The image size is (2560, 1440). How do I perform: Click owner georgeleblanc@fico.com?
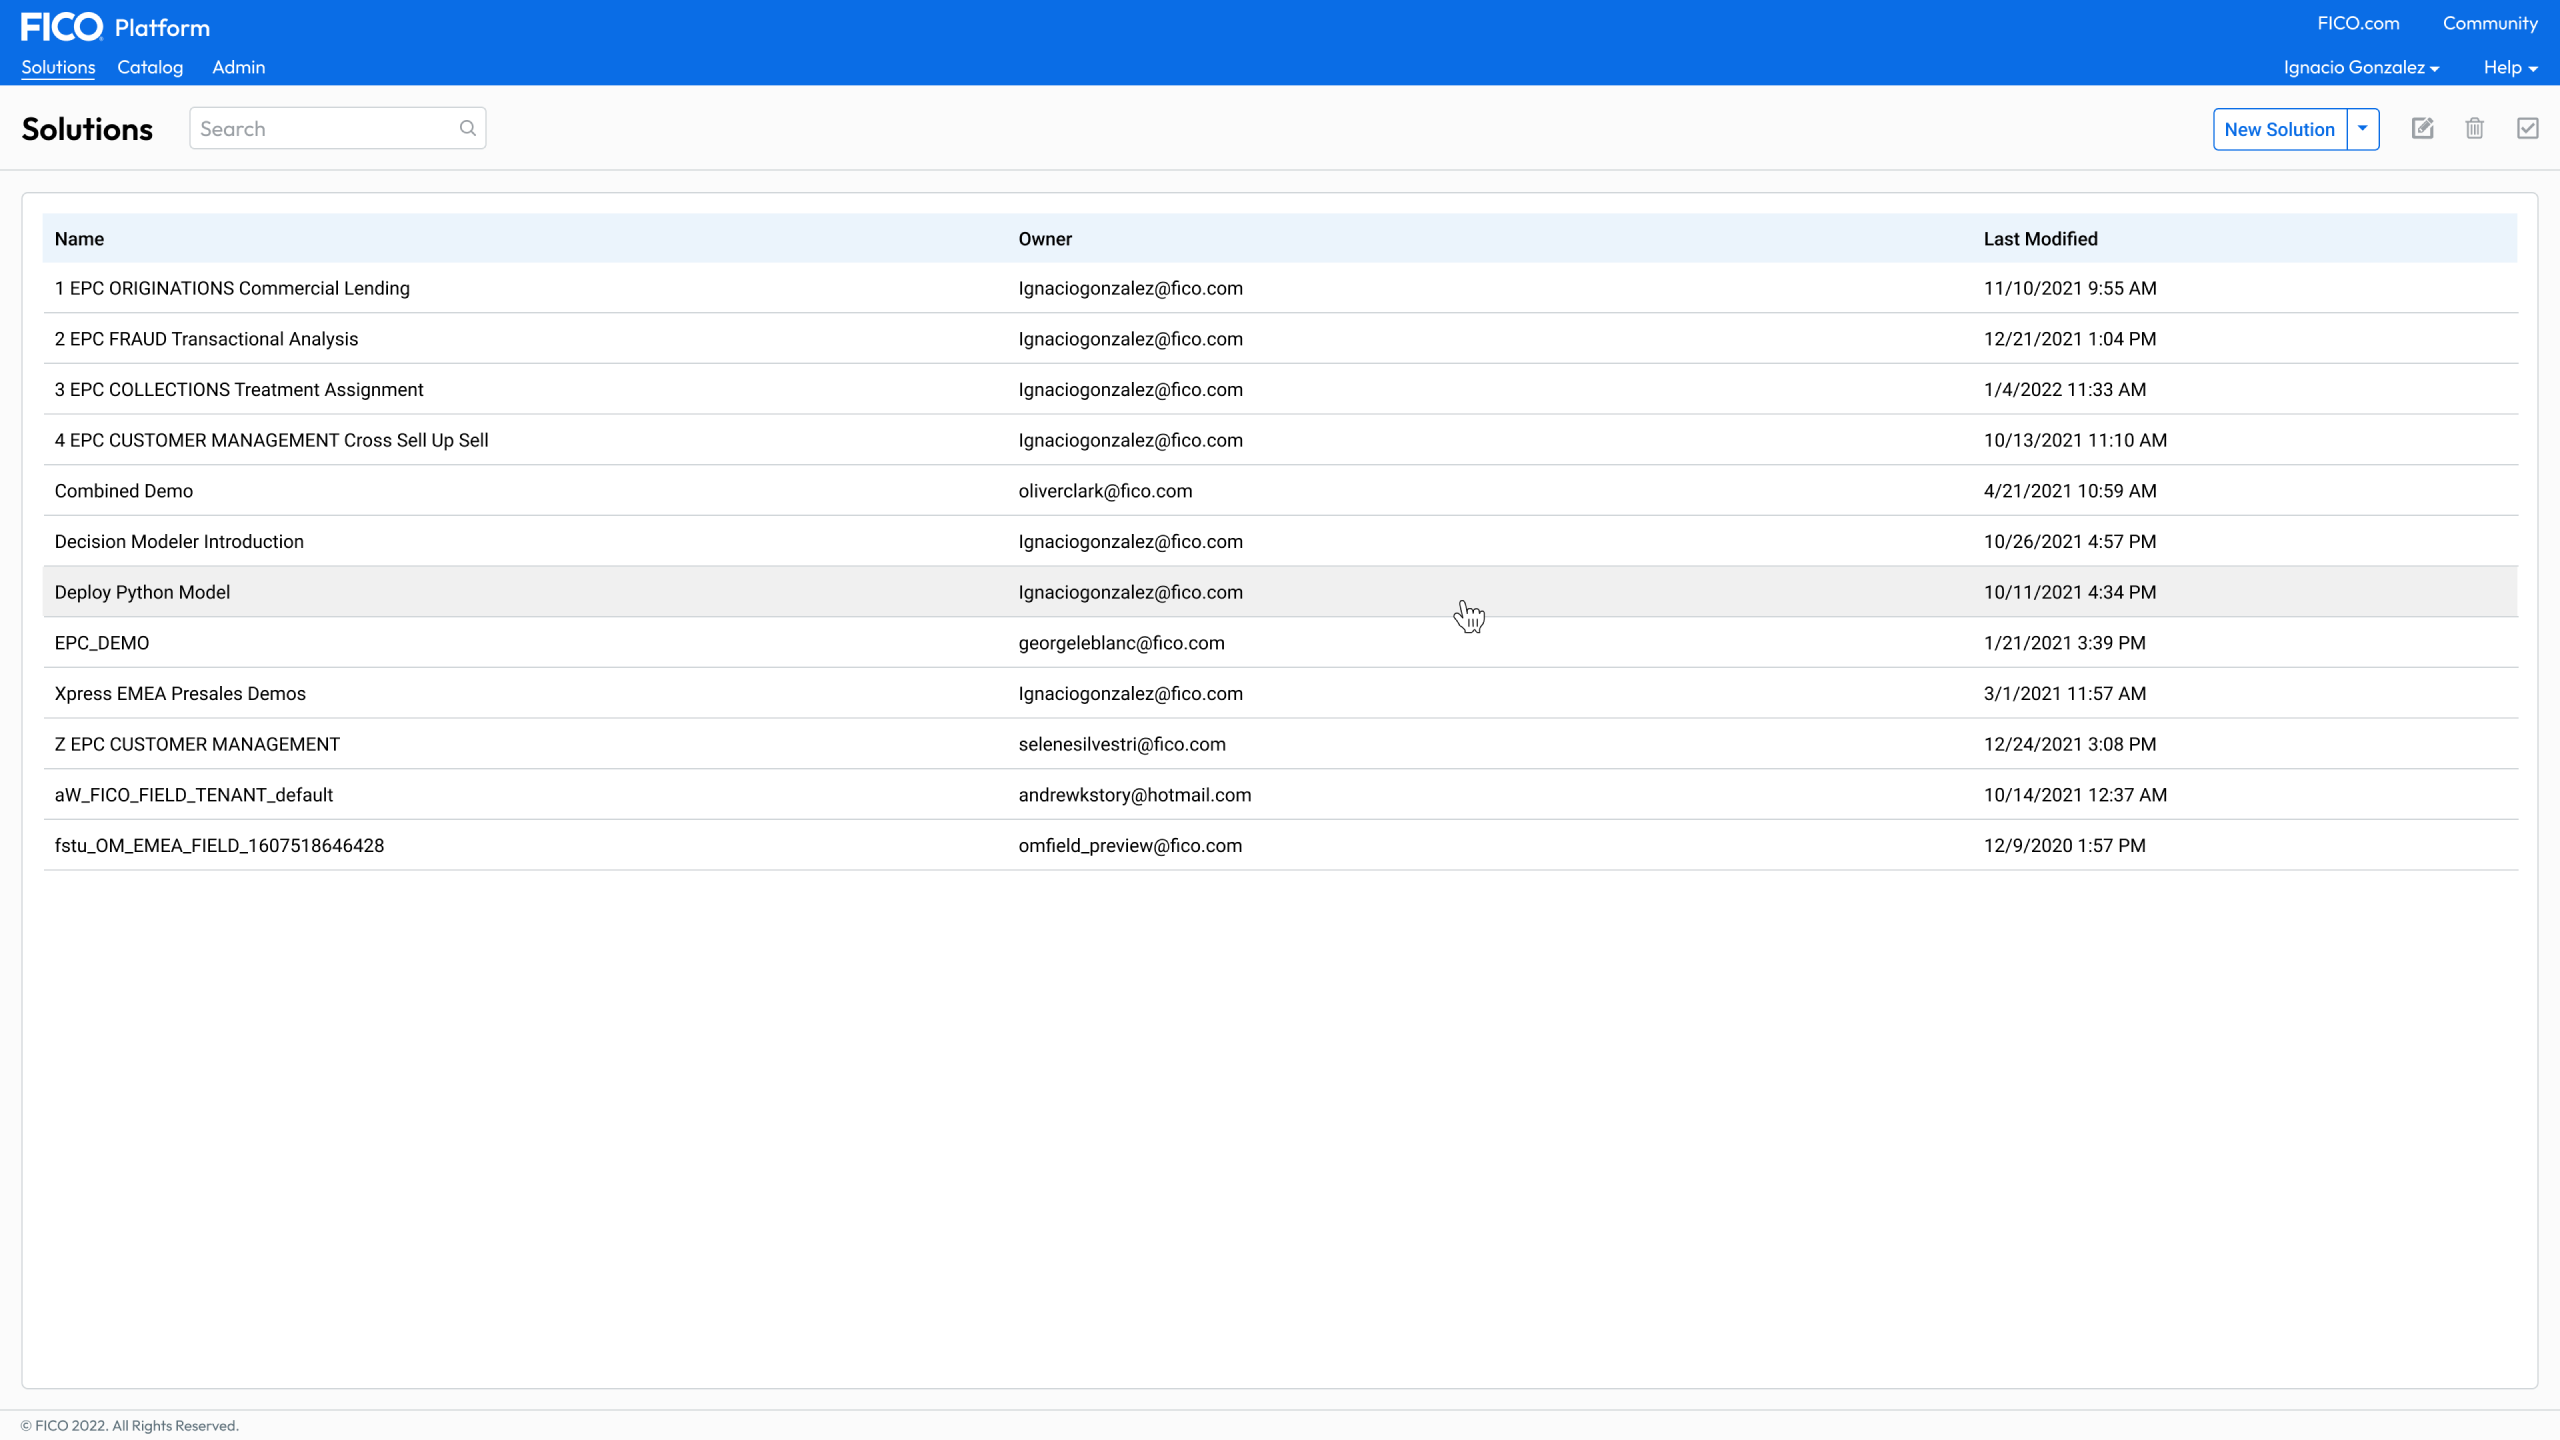(1121, 643)
